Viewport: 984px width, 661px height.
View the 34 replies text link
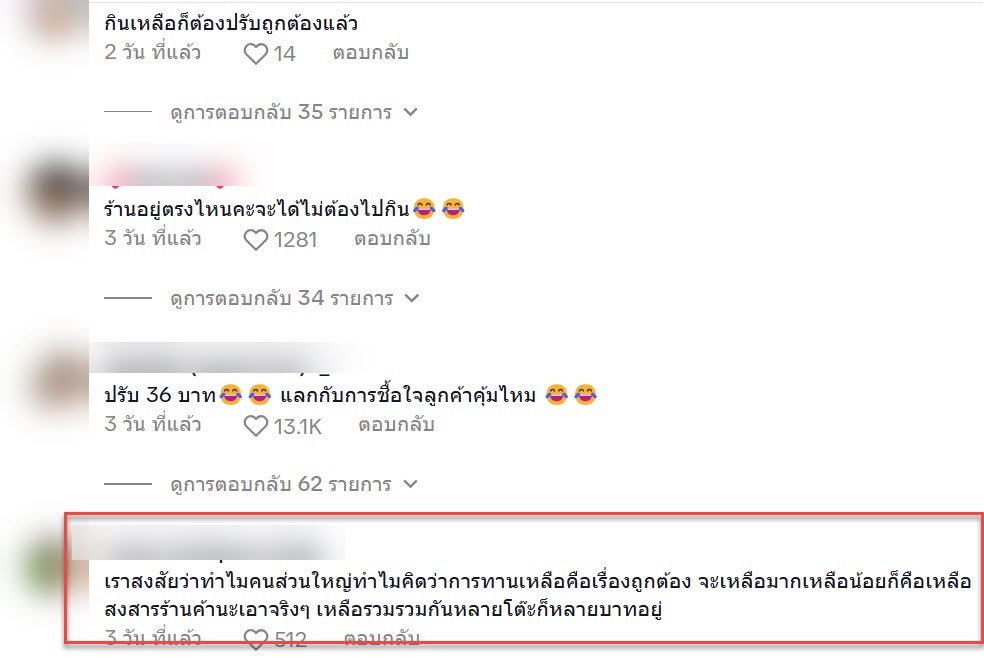click(x=282, y=298)
